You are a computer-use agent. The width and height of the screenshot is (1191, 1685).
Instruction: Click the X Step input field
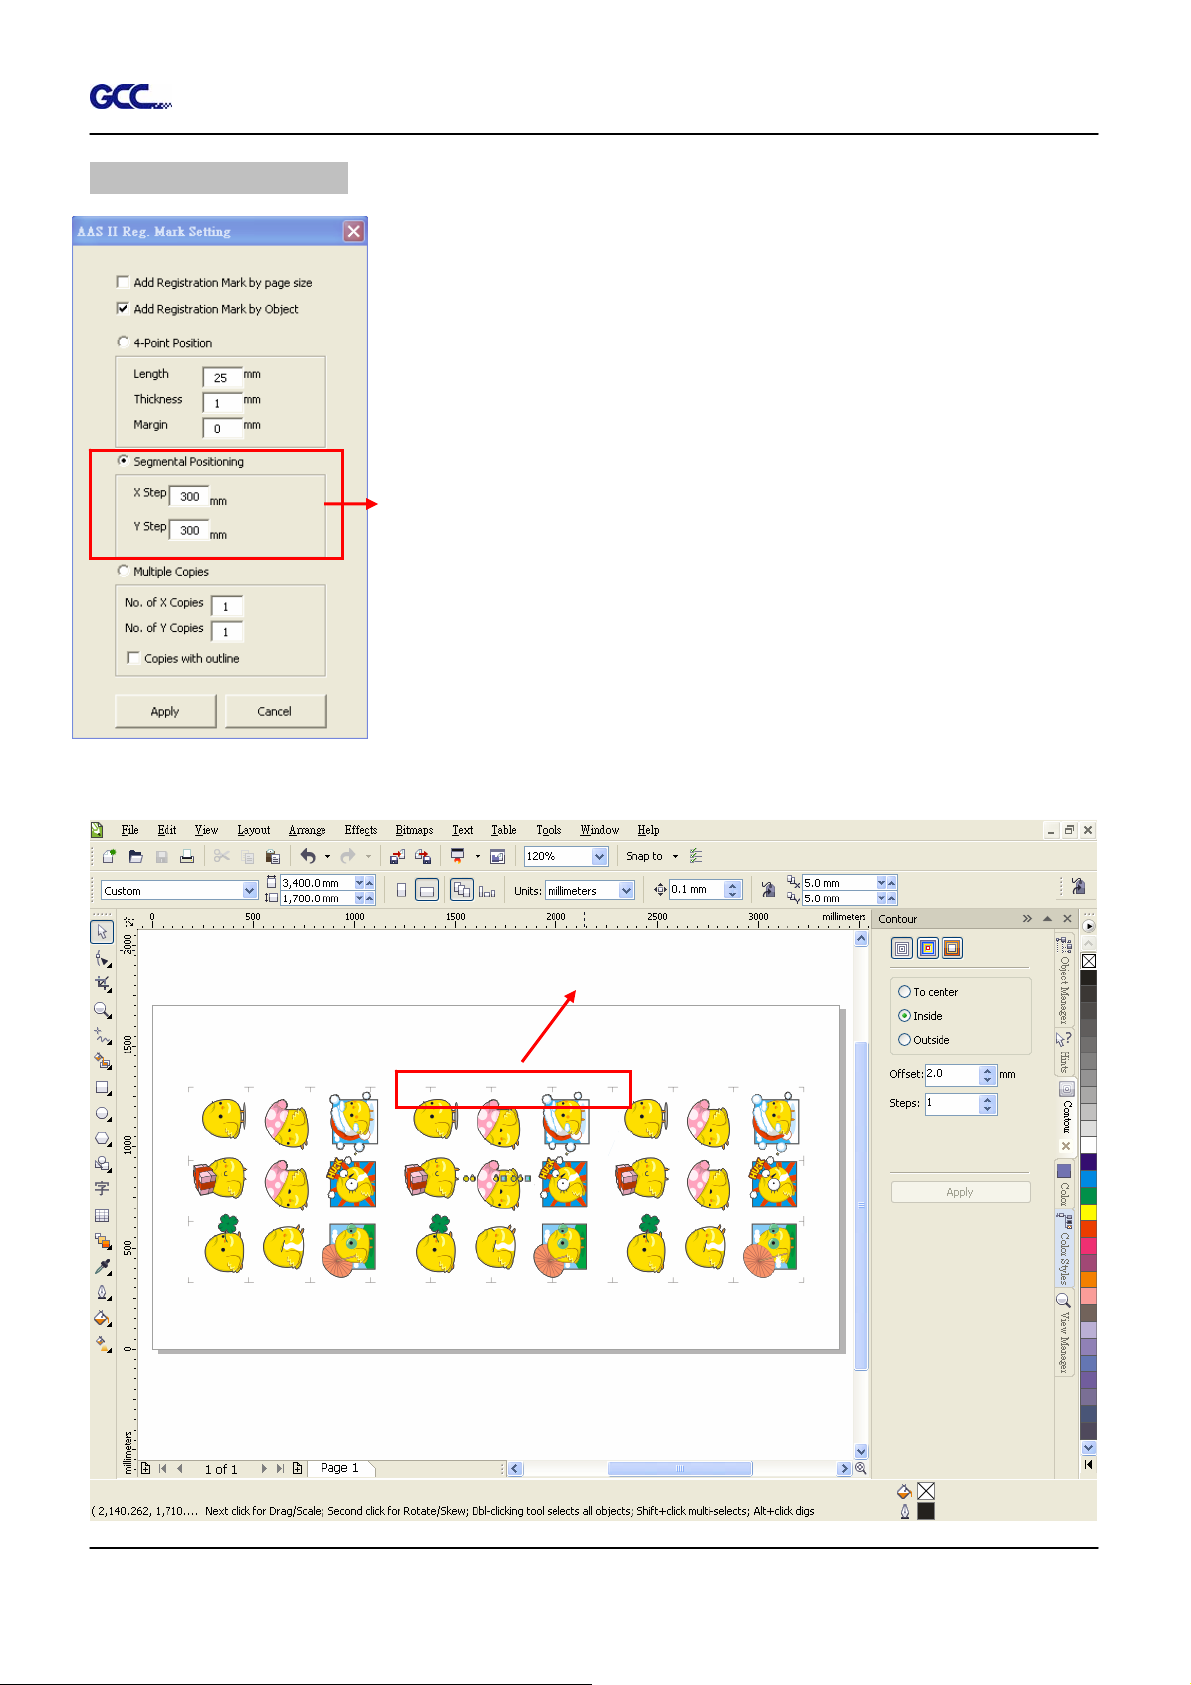(x=189, y=496)
